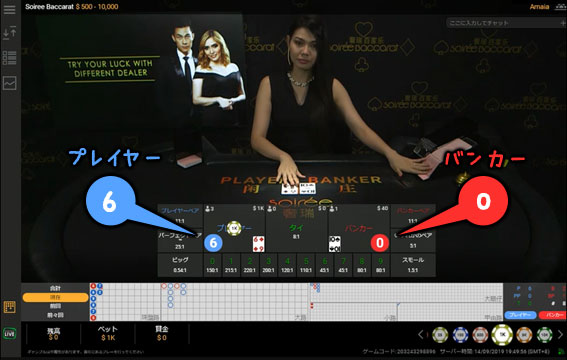Screen dimensions: 567x360
Task: Click the up/down arrows transfer icon
Action: [x=9, y=33]
